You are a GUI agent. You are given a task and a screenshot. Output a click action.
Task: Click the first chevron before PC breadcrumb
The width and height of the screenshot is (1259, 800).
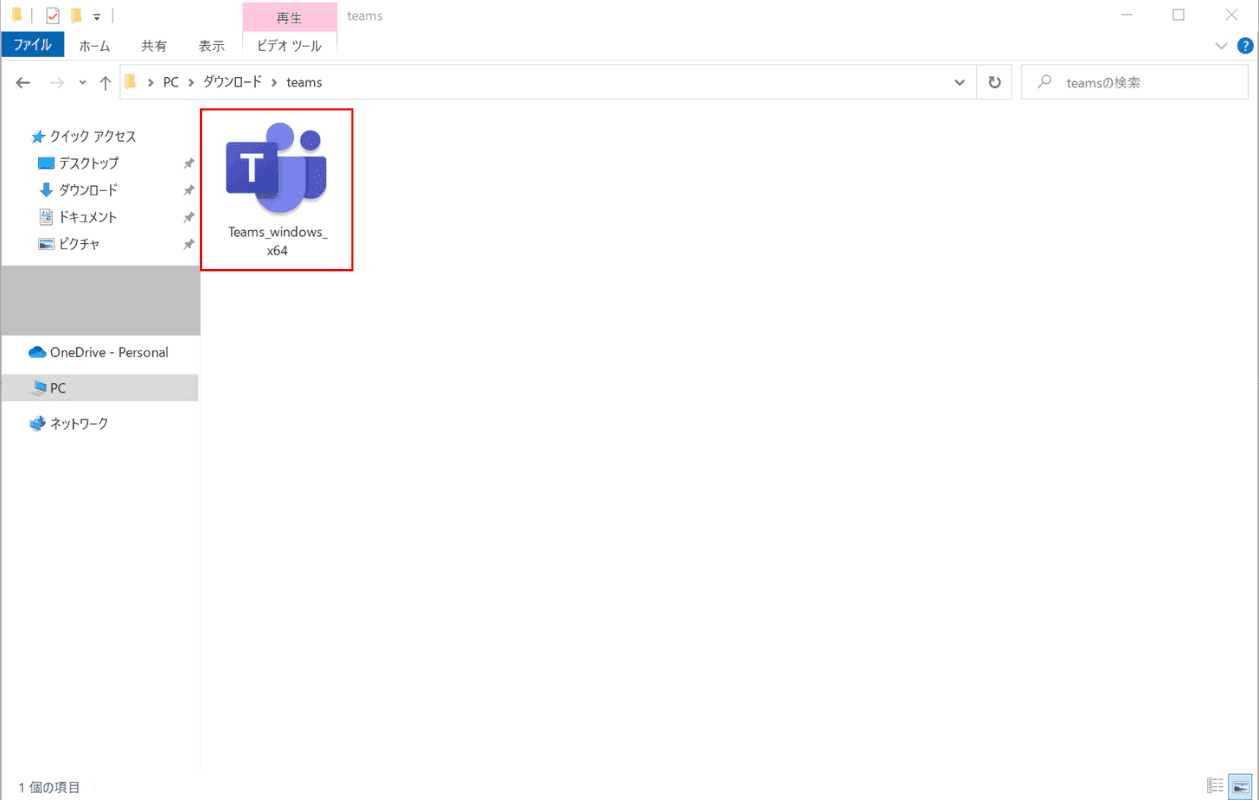click(x=150, y=83)
